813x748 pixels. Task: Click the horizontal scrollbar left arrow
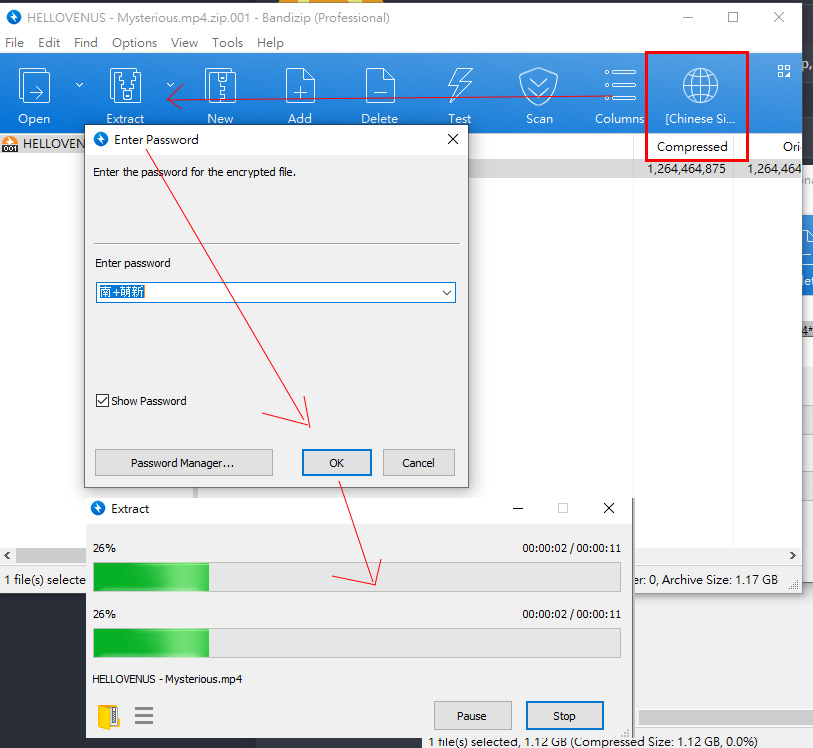(7, 555)
